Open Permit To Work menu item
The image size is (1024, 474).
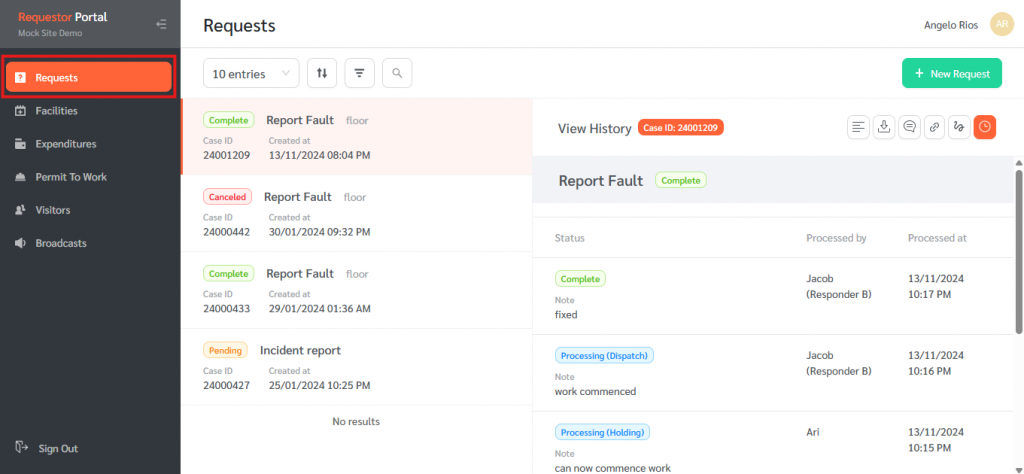[x=70, y=177]
